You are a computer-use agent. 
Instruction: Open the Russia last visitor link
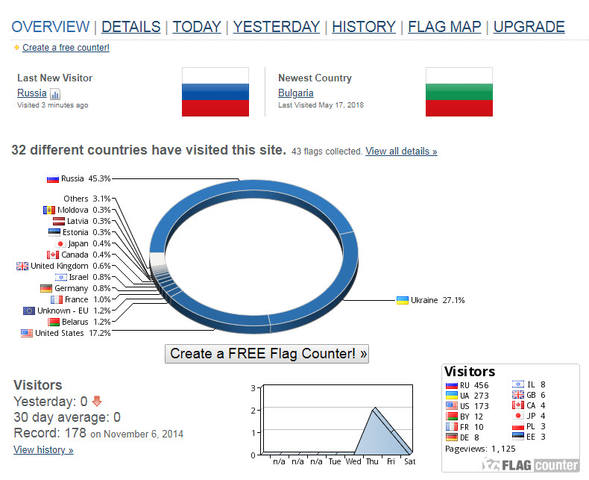pyautogui.click(x=32, y=93)
